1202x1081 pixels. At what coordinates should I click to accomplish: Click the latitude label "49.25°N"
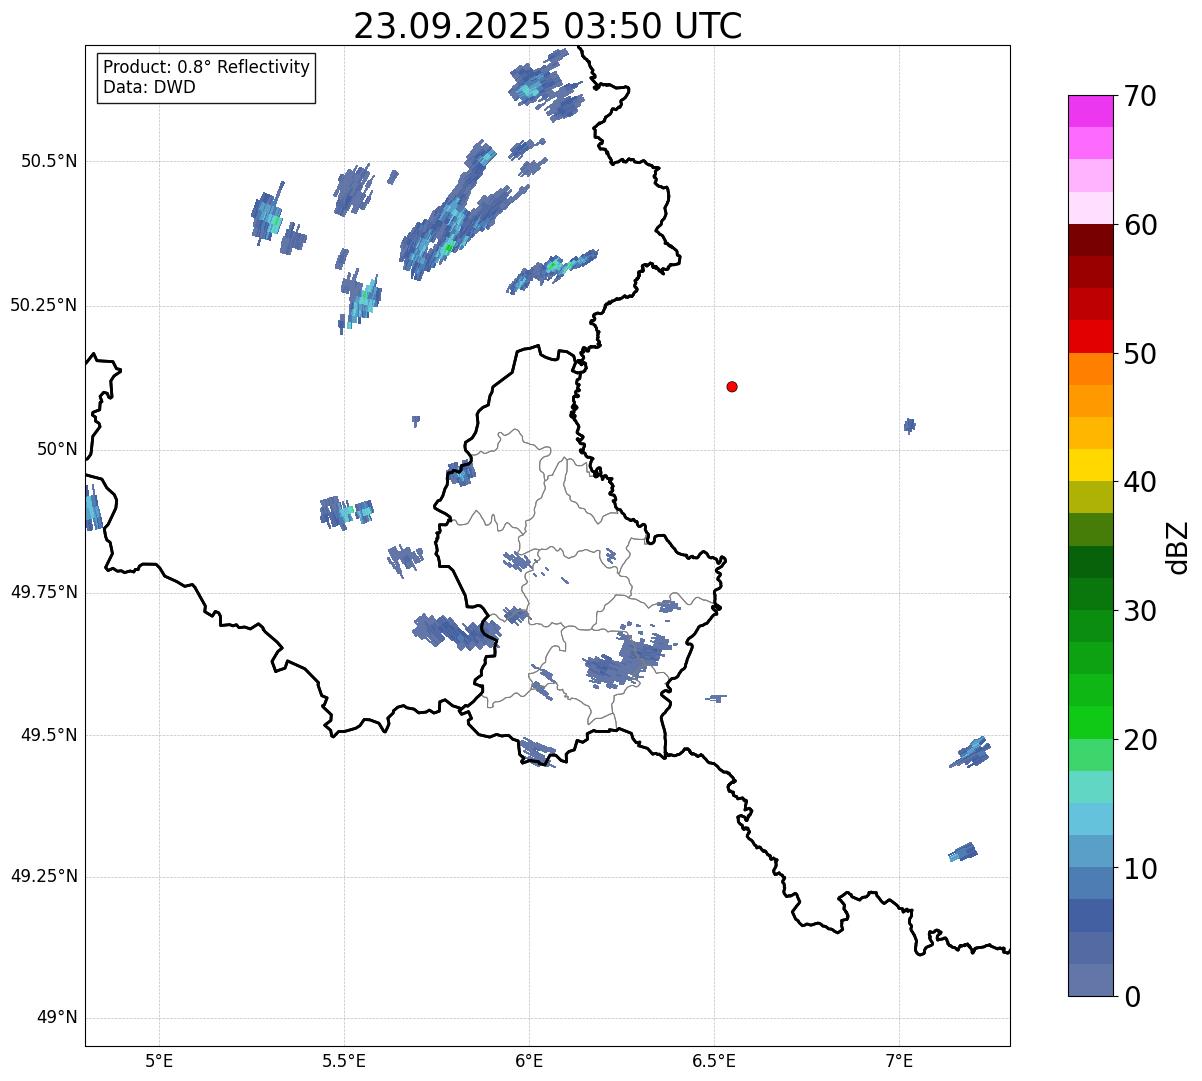pyautogui.click(x=44, y=876)
